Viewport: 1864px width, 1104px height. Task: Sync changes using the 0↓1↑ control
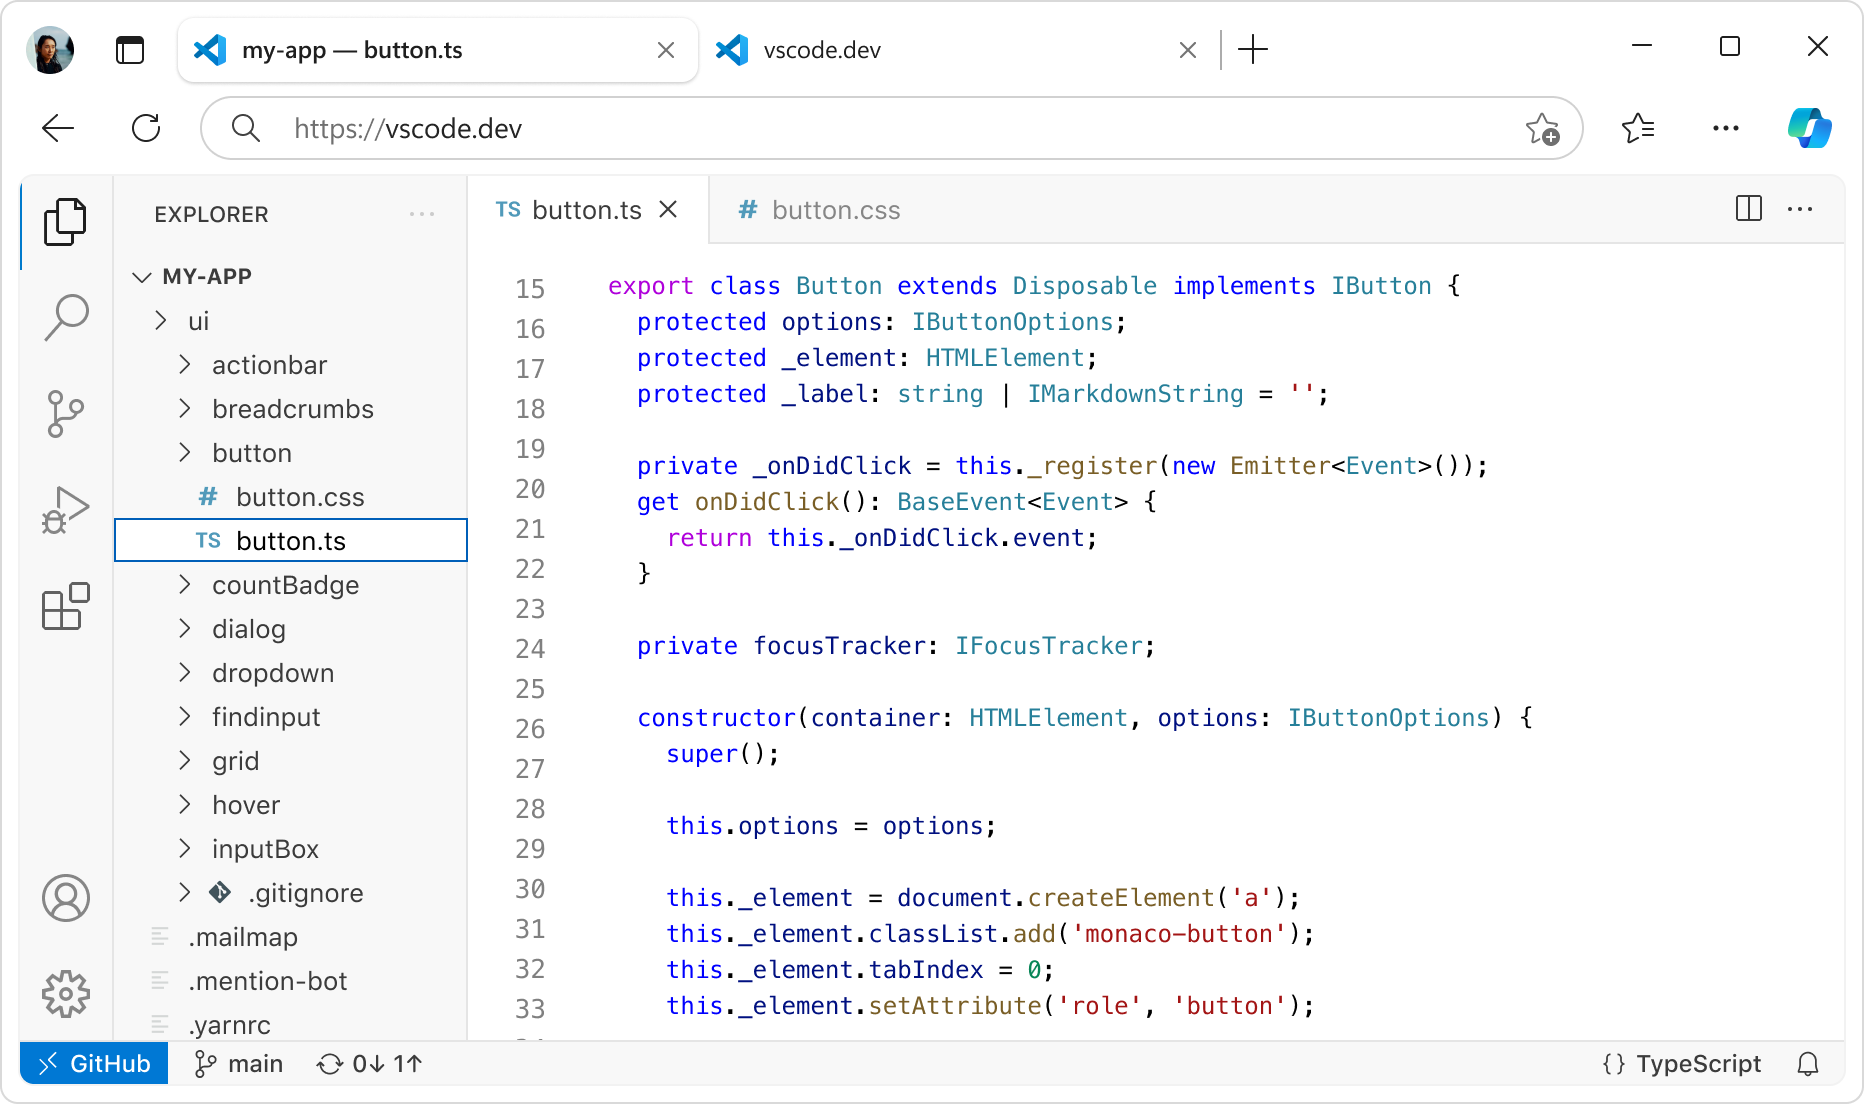(368, 1063)
